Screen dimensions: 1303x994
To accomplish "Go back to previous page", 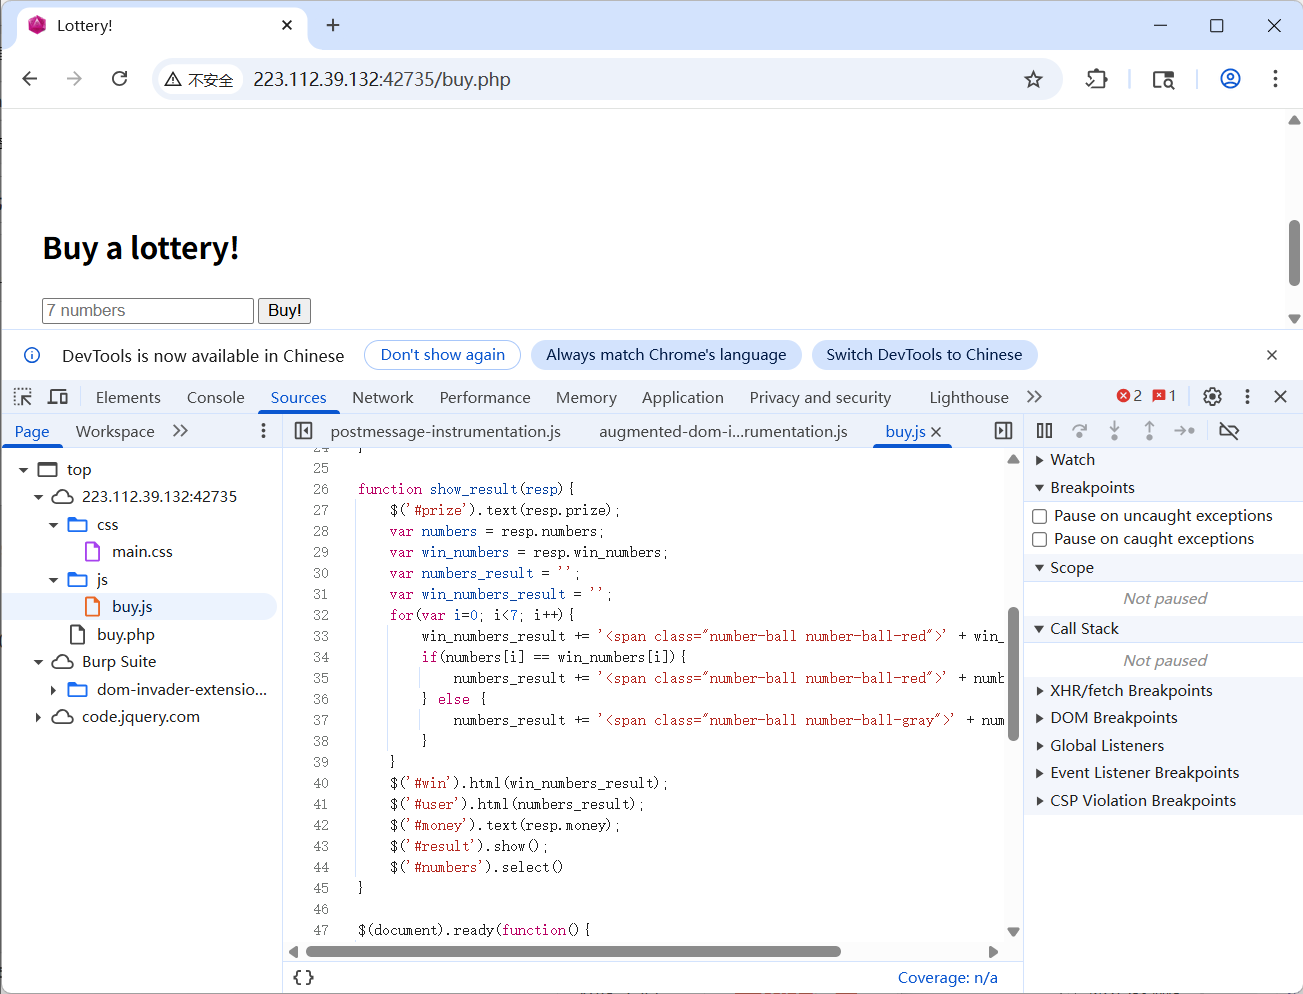I will (30, 79).
